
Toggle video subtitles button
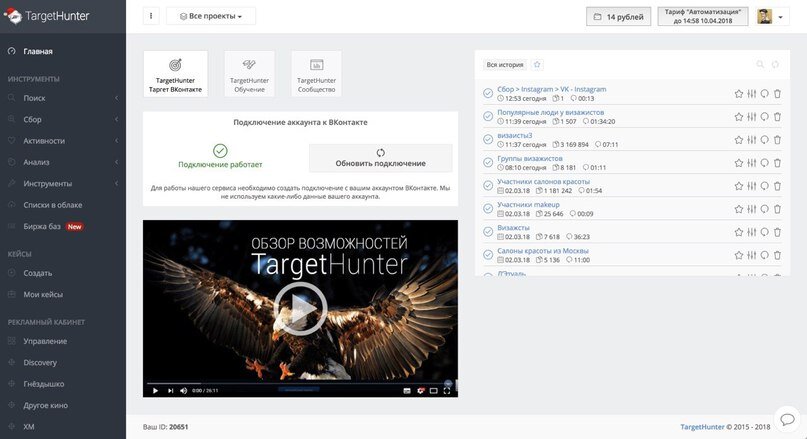pyautogui.click(x=407, y=391)
